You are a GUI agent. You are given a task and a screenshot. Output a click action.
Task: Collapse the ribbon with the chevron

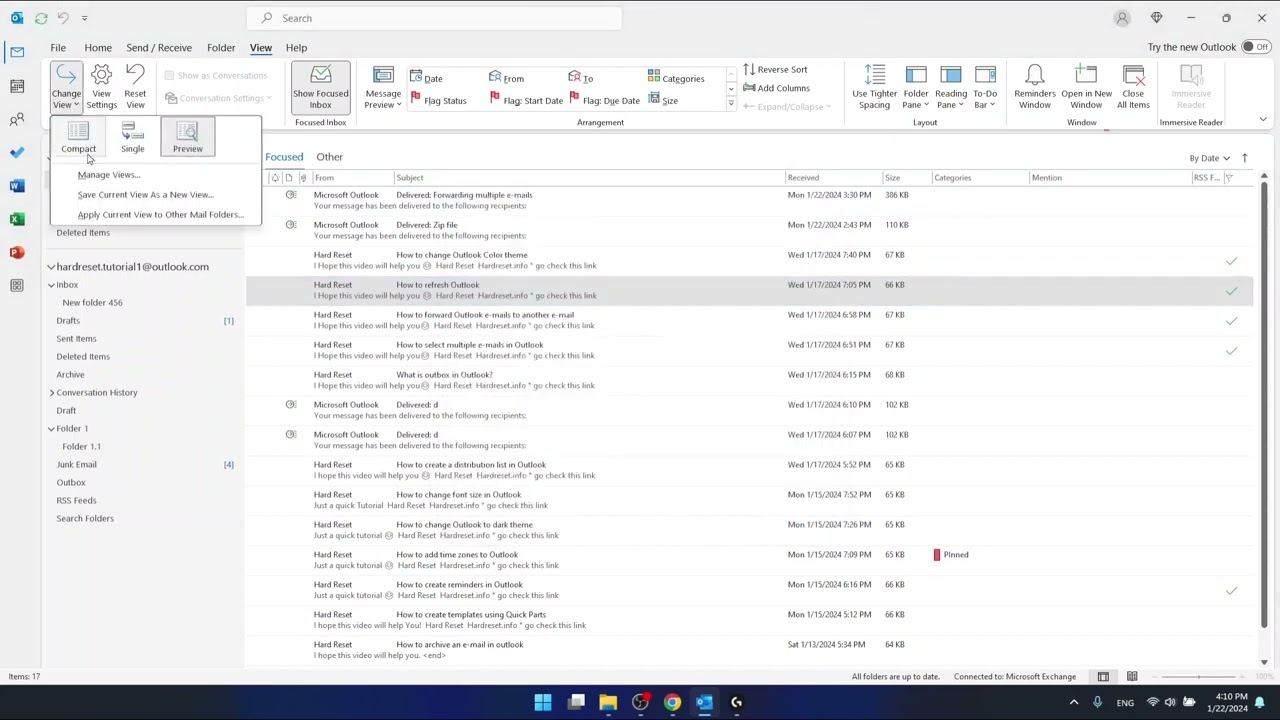tap(1263, 120)
